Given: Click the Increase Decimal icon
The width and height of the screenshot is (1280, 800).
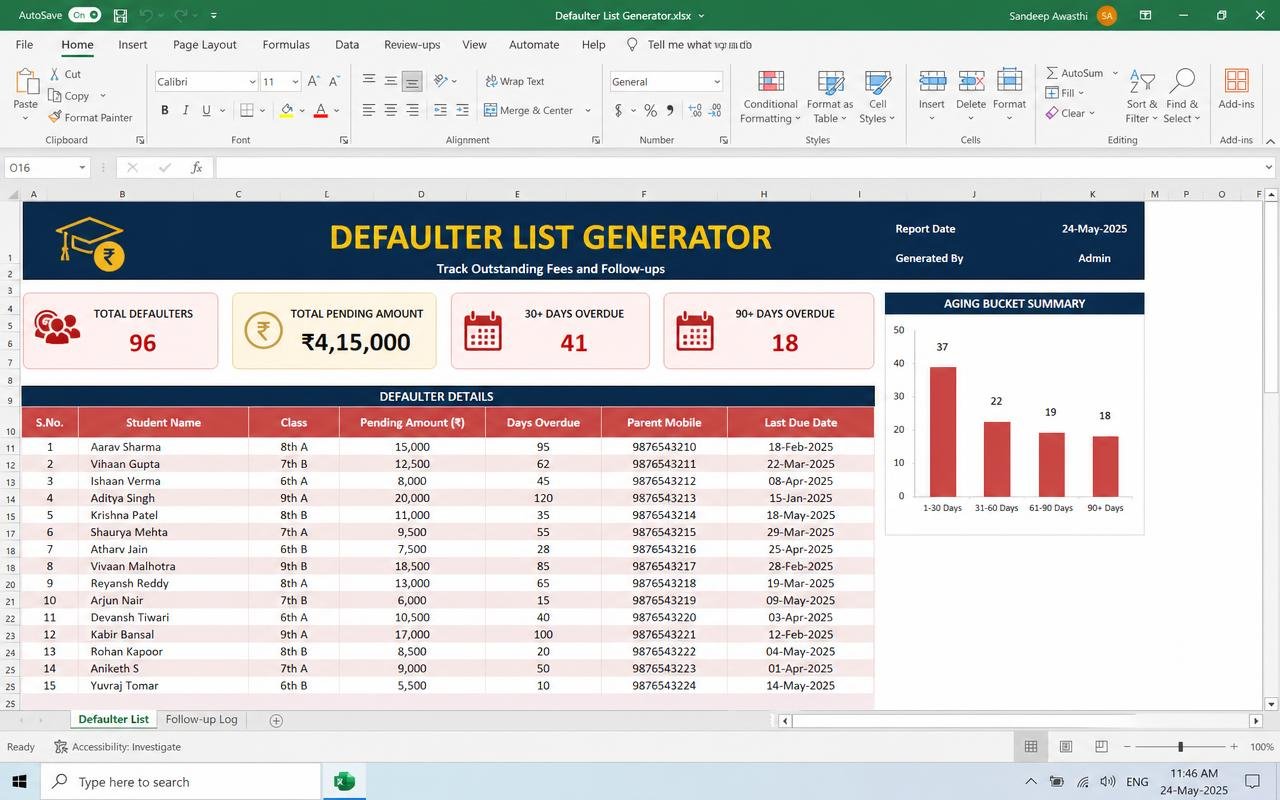Looking at the screenshot, I should coord(693,110).
